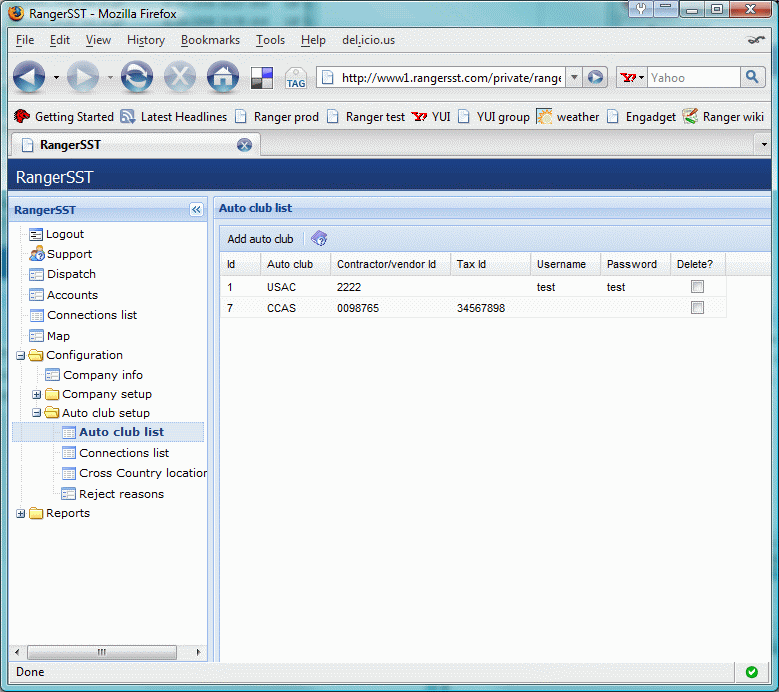The width and height of the screenshot is (779, 692).
Task: Collapse the Auto club setup folder
Action: pos(37,413)
